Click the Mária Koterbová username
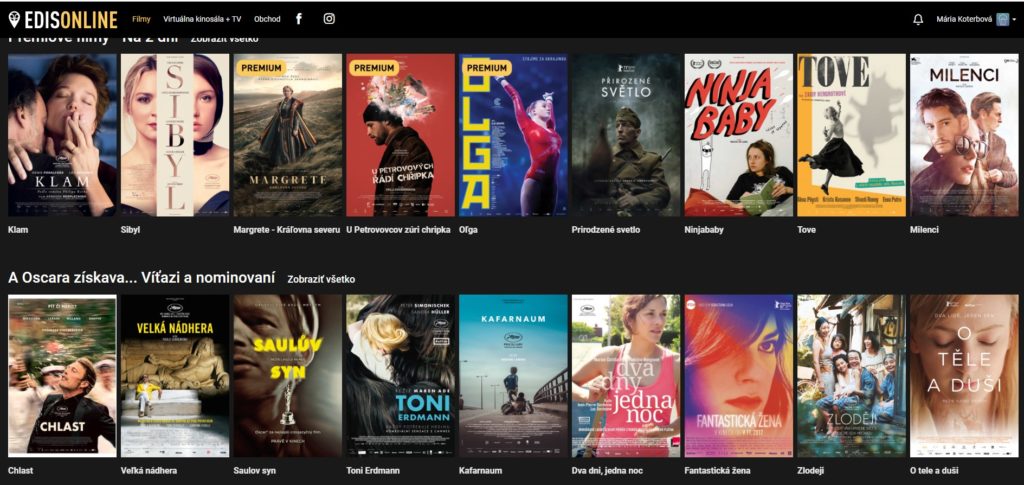This screenshot has height=485, width=1024. 964,20
